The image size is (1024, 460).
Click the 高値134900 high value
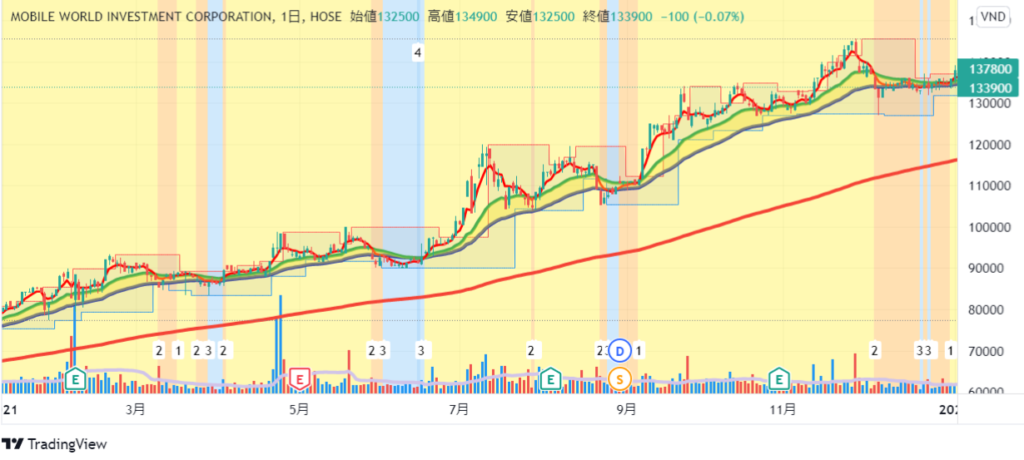pos(462,17)
